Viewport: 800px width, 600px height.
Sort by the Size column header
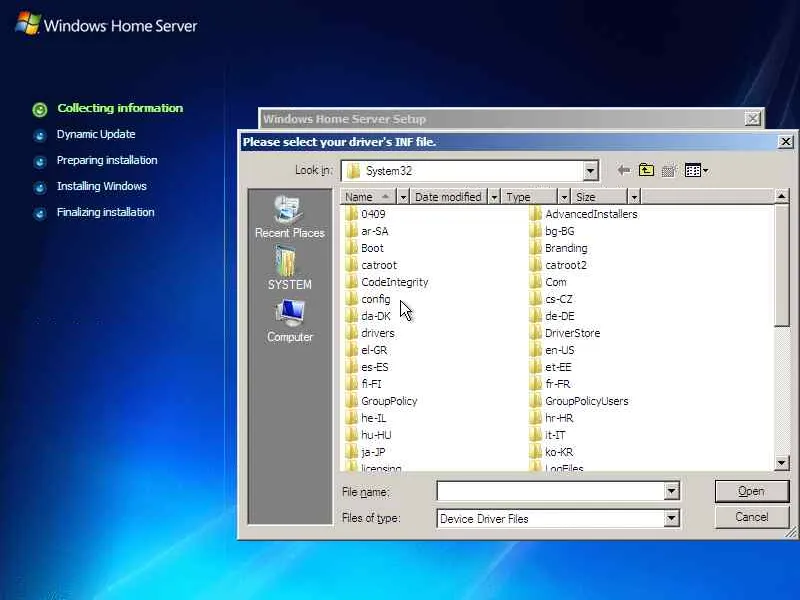599,197
